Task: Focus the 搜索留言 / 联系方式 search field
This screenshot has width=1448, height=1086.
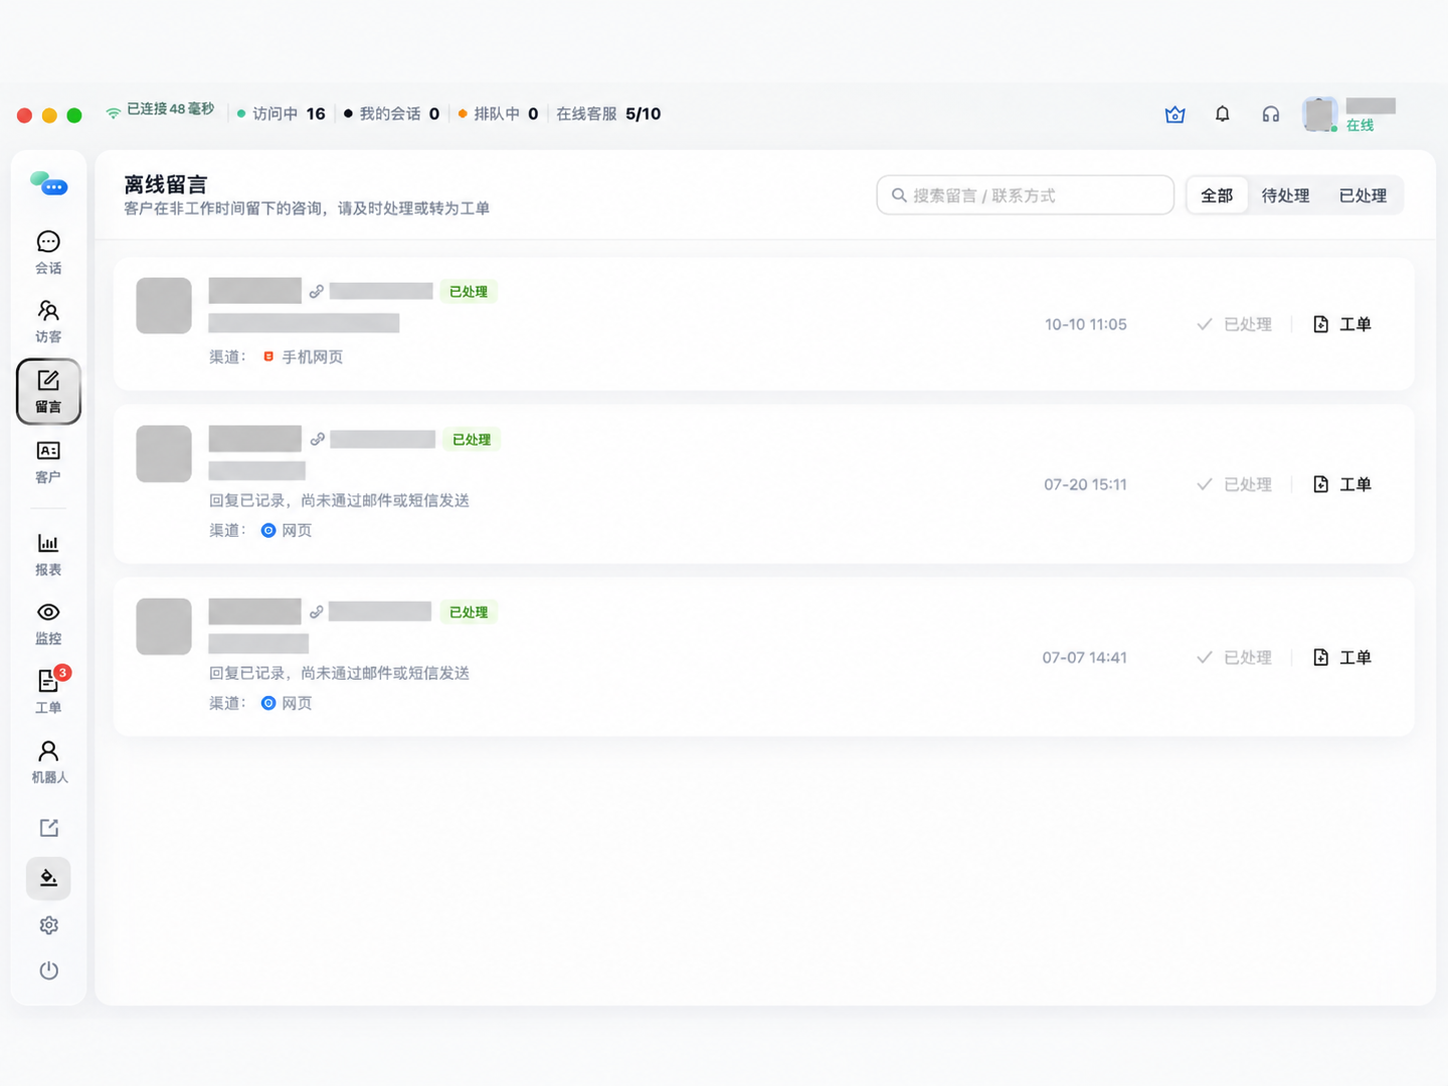Action: tap(1025, 195)
